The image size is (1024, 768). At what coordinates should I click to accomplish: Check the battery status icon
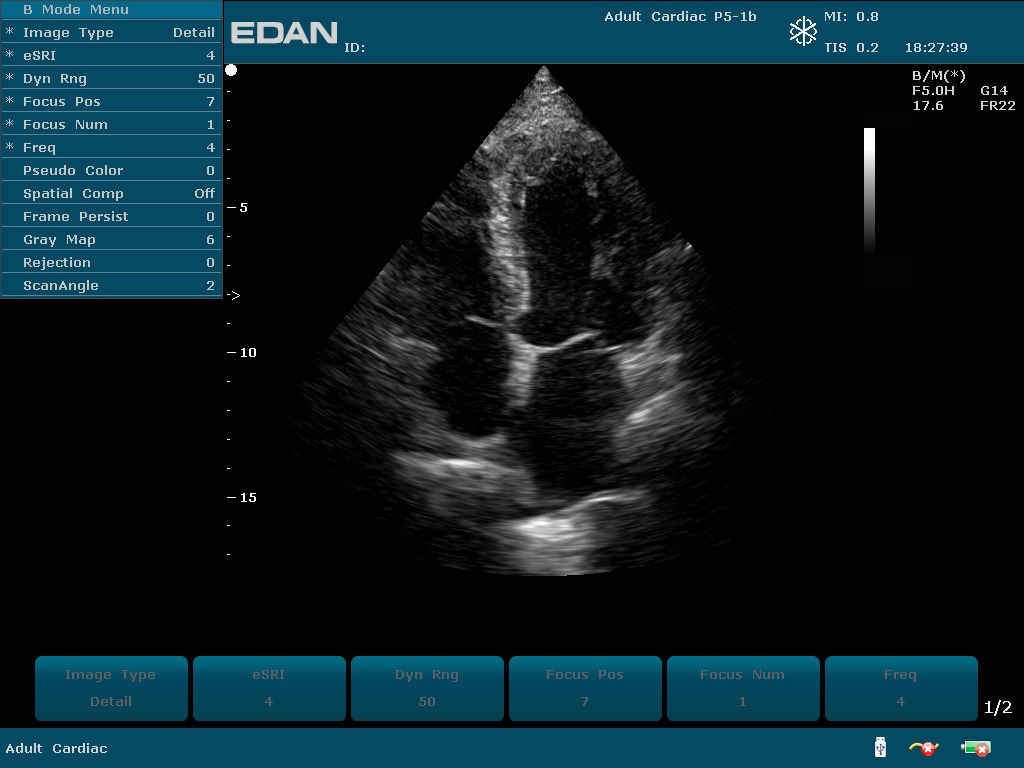click(975, 748)
